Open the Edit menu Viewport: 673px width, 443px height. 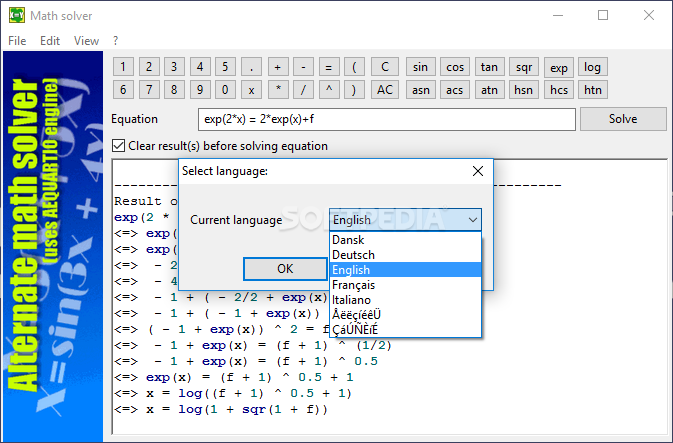coord(50,41)
